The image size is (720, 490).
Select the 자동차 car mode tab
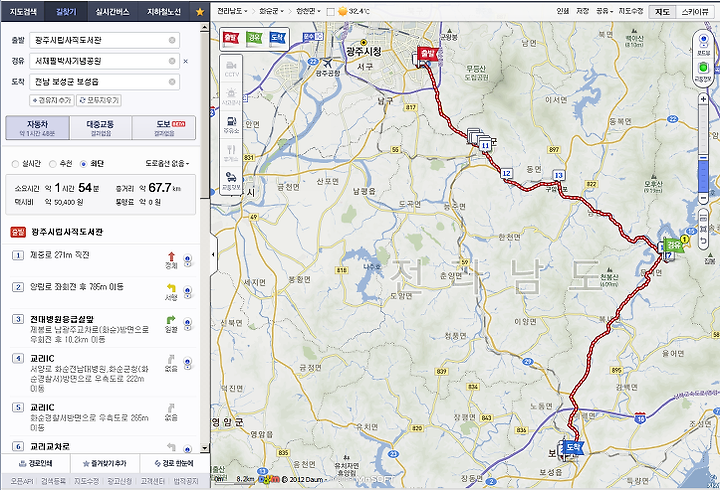coord(38,128)
